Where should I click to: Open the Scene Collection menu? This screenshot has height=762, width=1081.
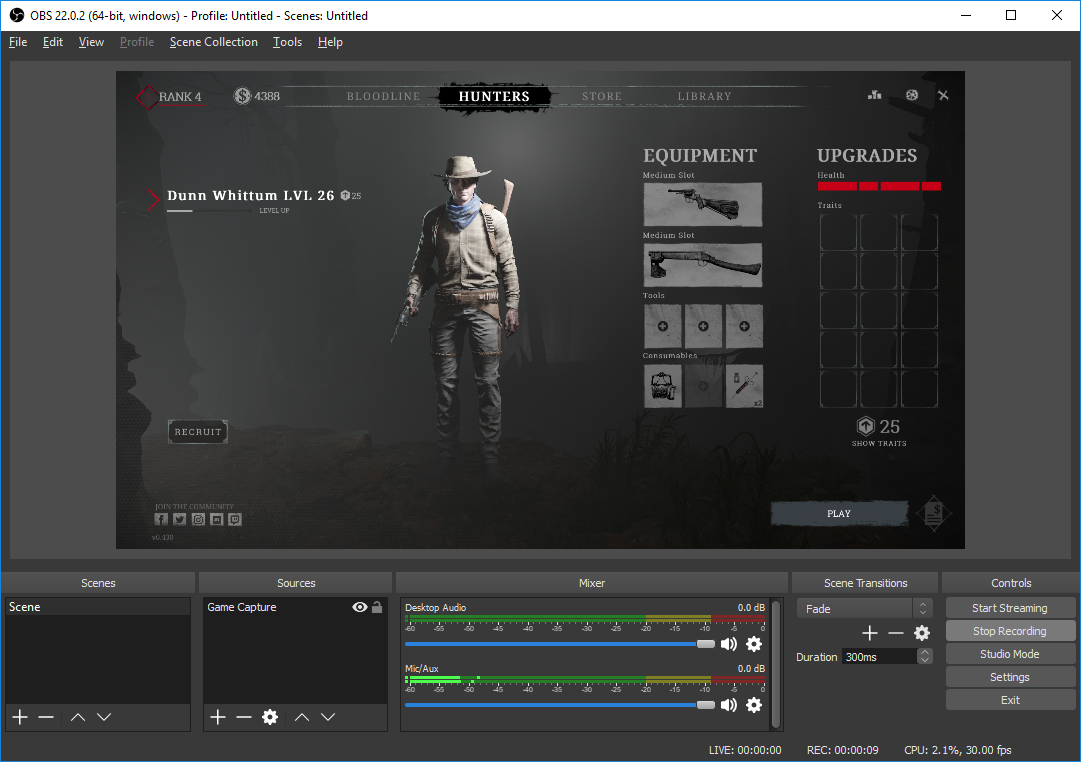click(x=213, y=42)
